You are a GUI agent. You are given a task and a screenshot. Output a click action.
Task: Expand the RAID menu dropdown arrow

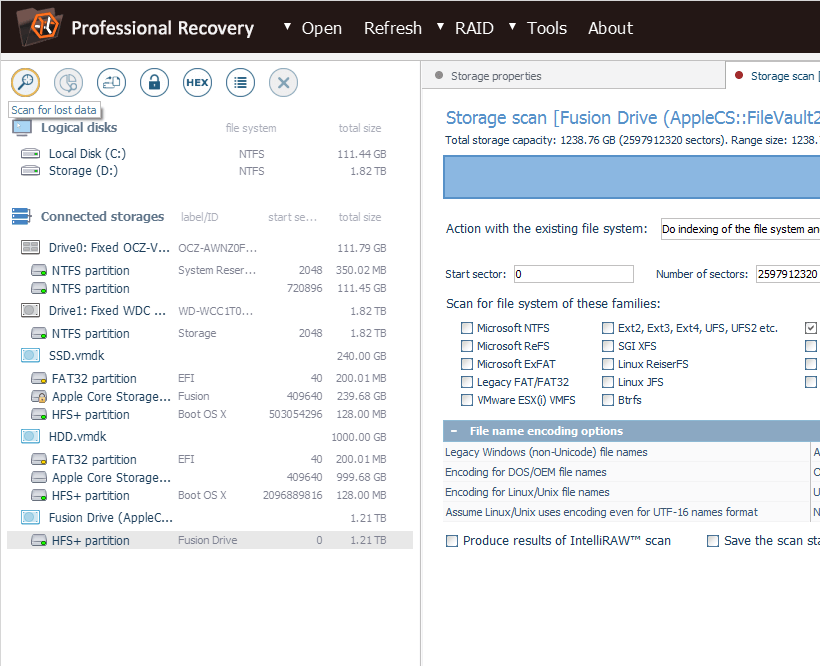tap(440, 26)
